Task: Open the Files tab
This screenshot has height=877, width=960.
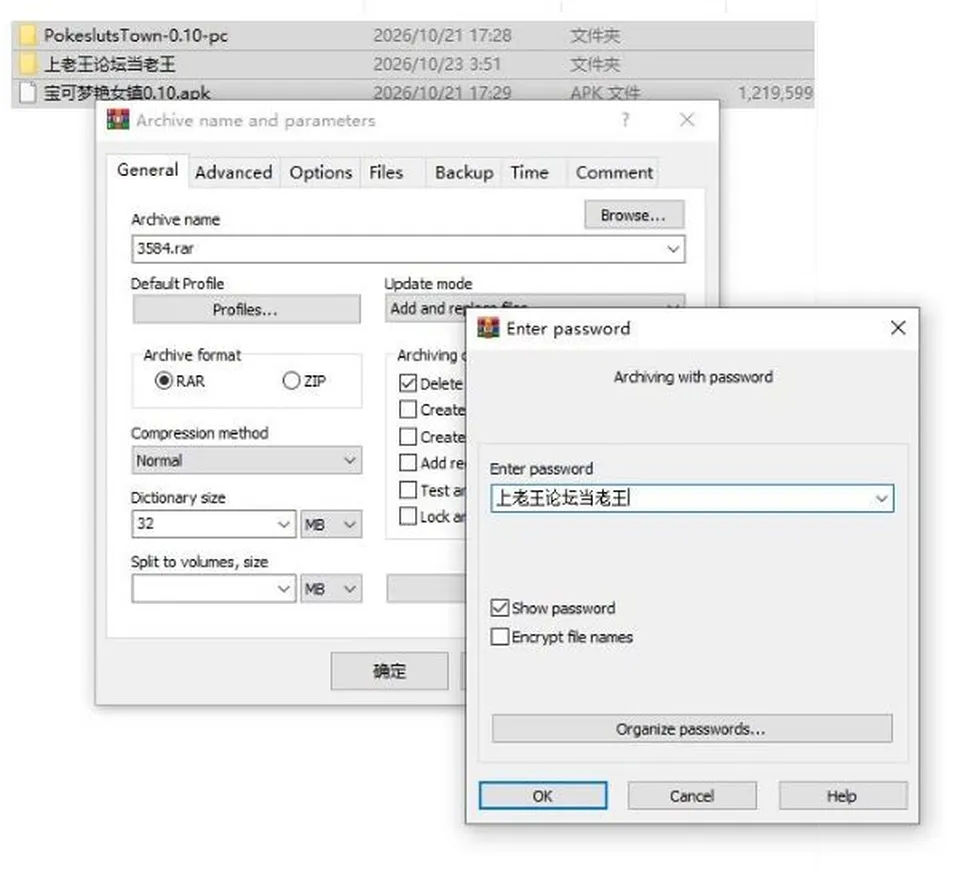Action: pos(386,173)
